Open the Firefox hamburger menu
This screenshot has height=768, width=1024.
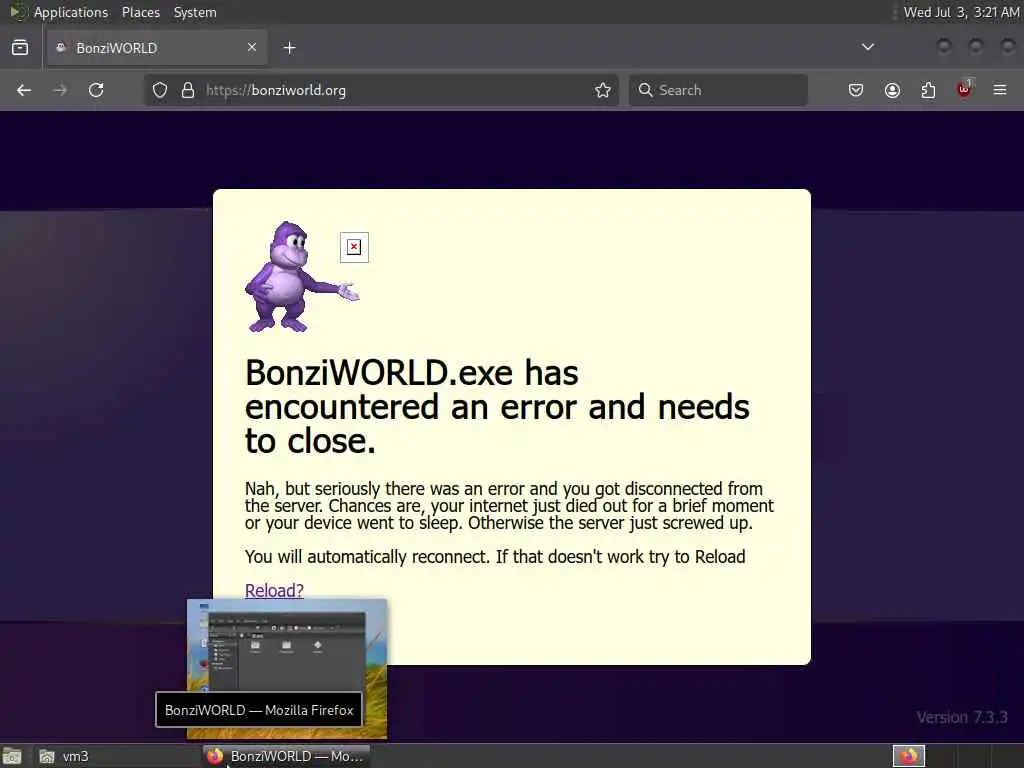pyautogui.click(x=1000, y=90)
